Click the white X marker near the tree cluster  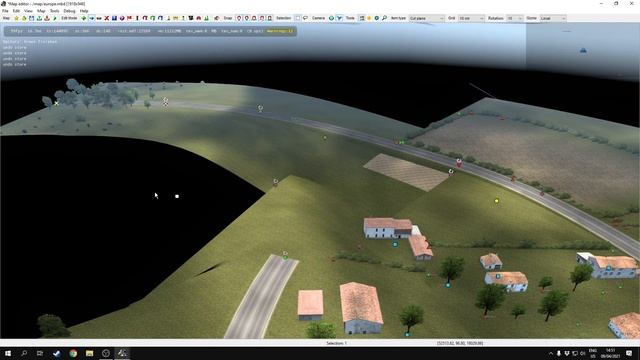point(56,103)
